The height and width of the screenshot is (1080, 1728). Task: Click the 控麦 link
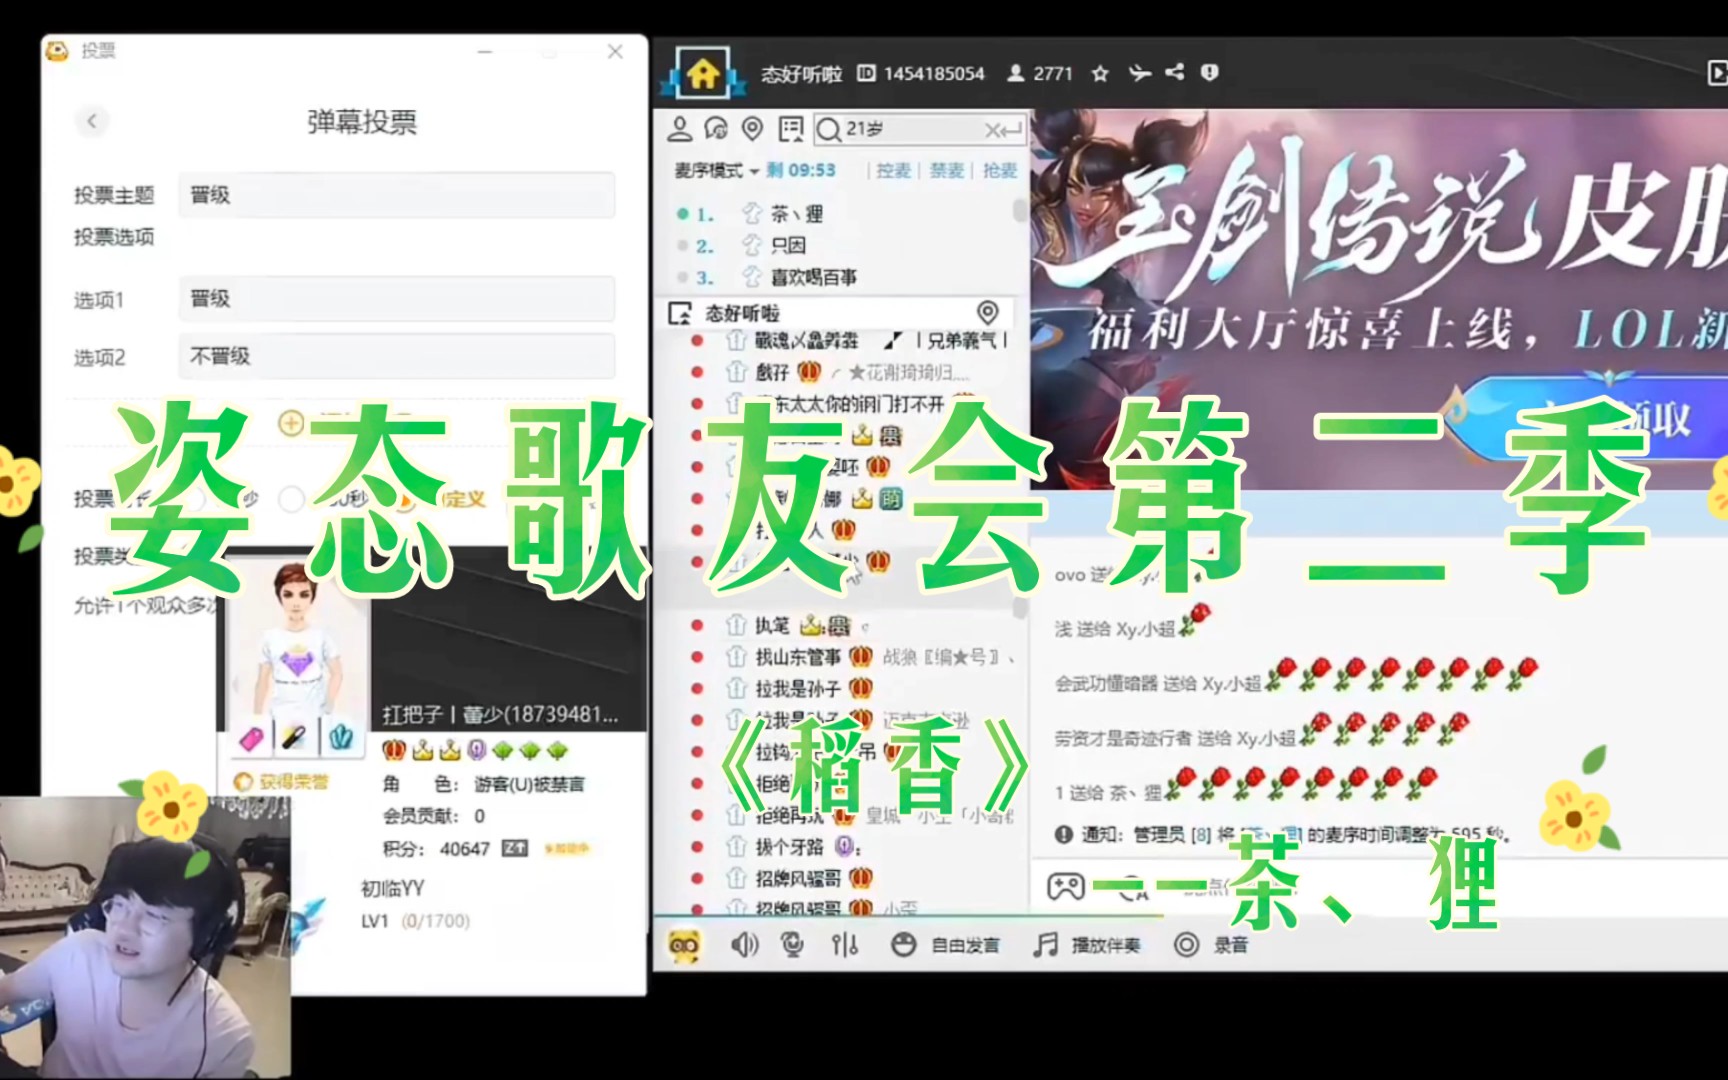pos(894,170)
